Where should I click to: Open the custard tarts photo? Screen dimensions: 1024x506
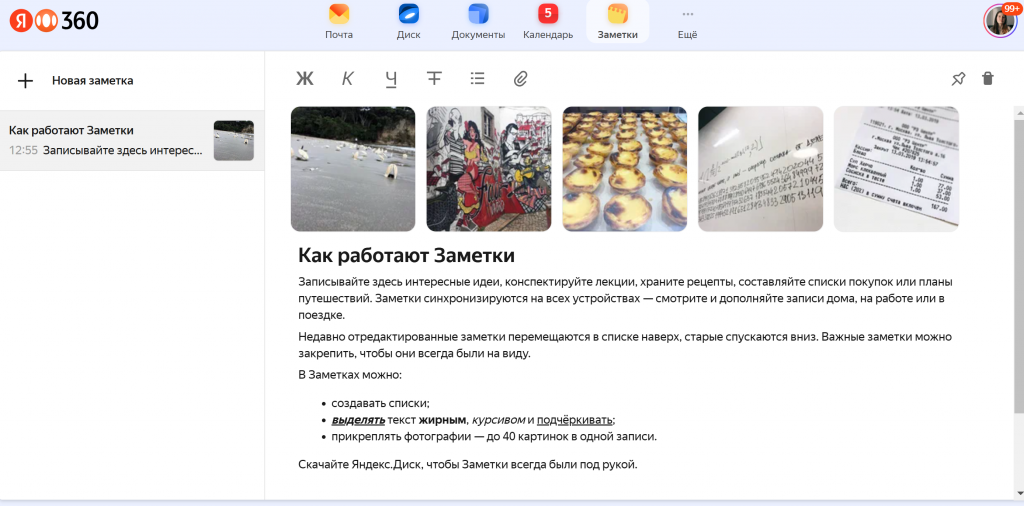tap(625, 169)
